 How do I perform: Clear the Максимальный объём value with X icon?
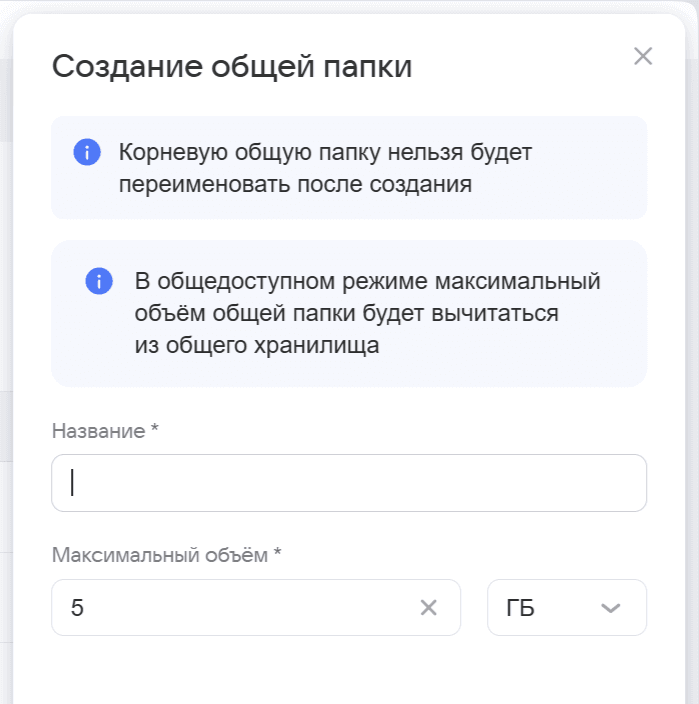[428, 607]
